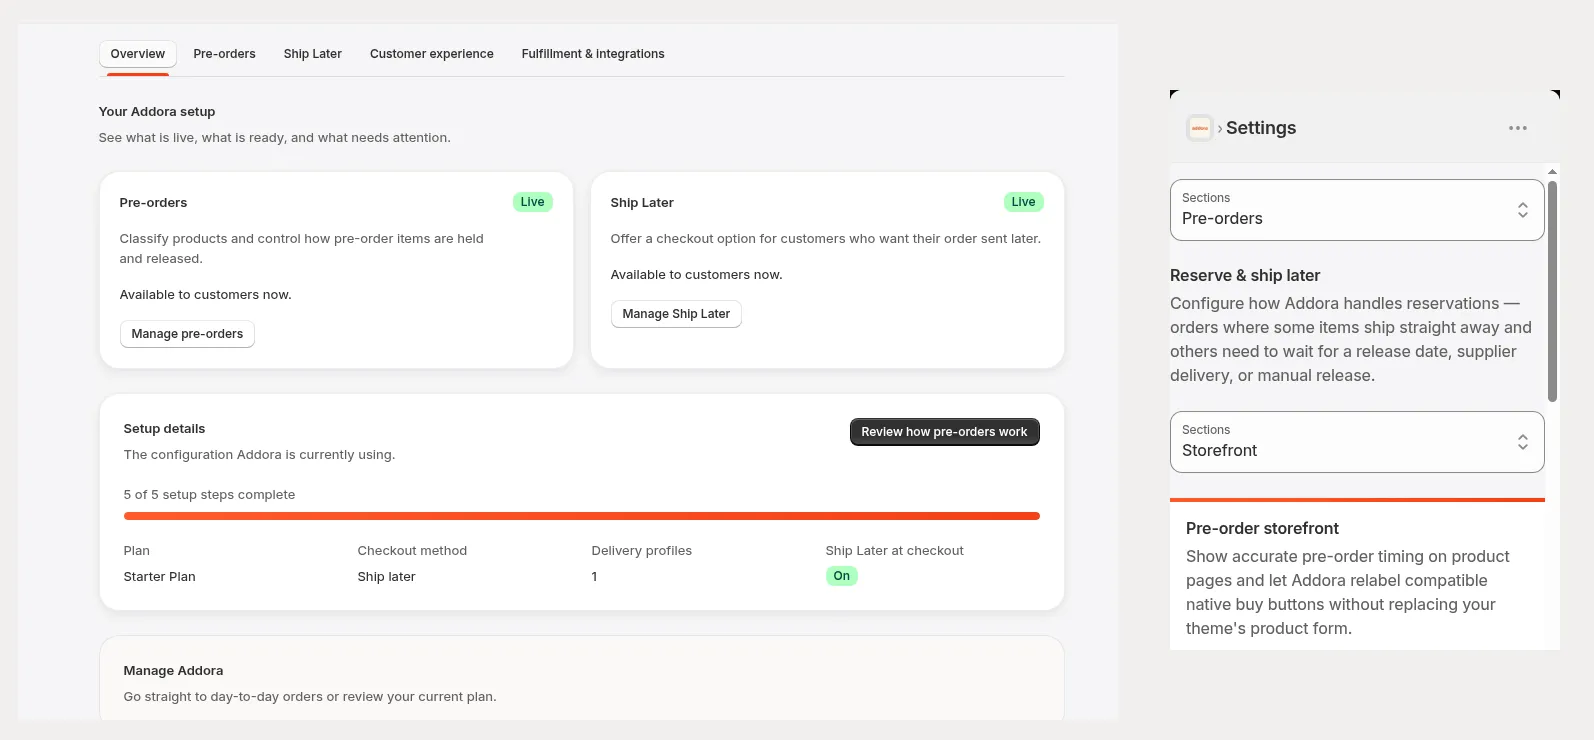Viewport: 1594px width, 740px height.
Task: Click the Your Addora setup heading
Action: (157, 112)
